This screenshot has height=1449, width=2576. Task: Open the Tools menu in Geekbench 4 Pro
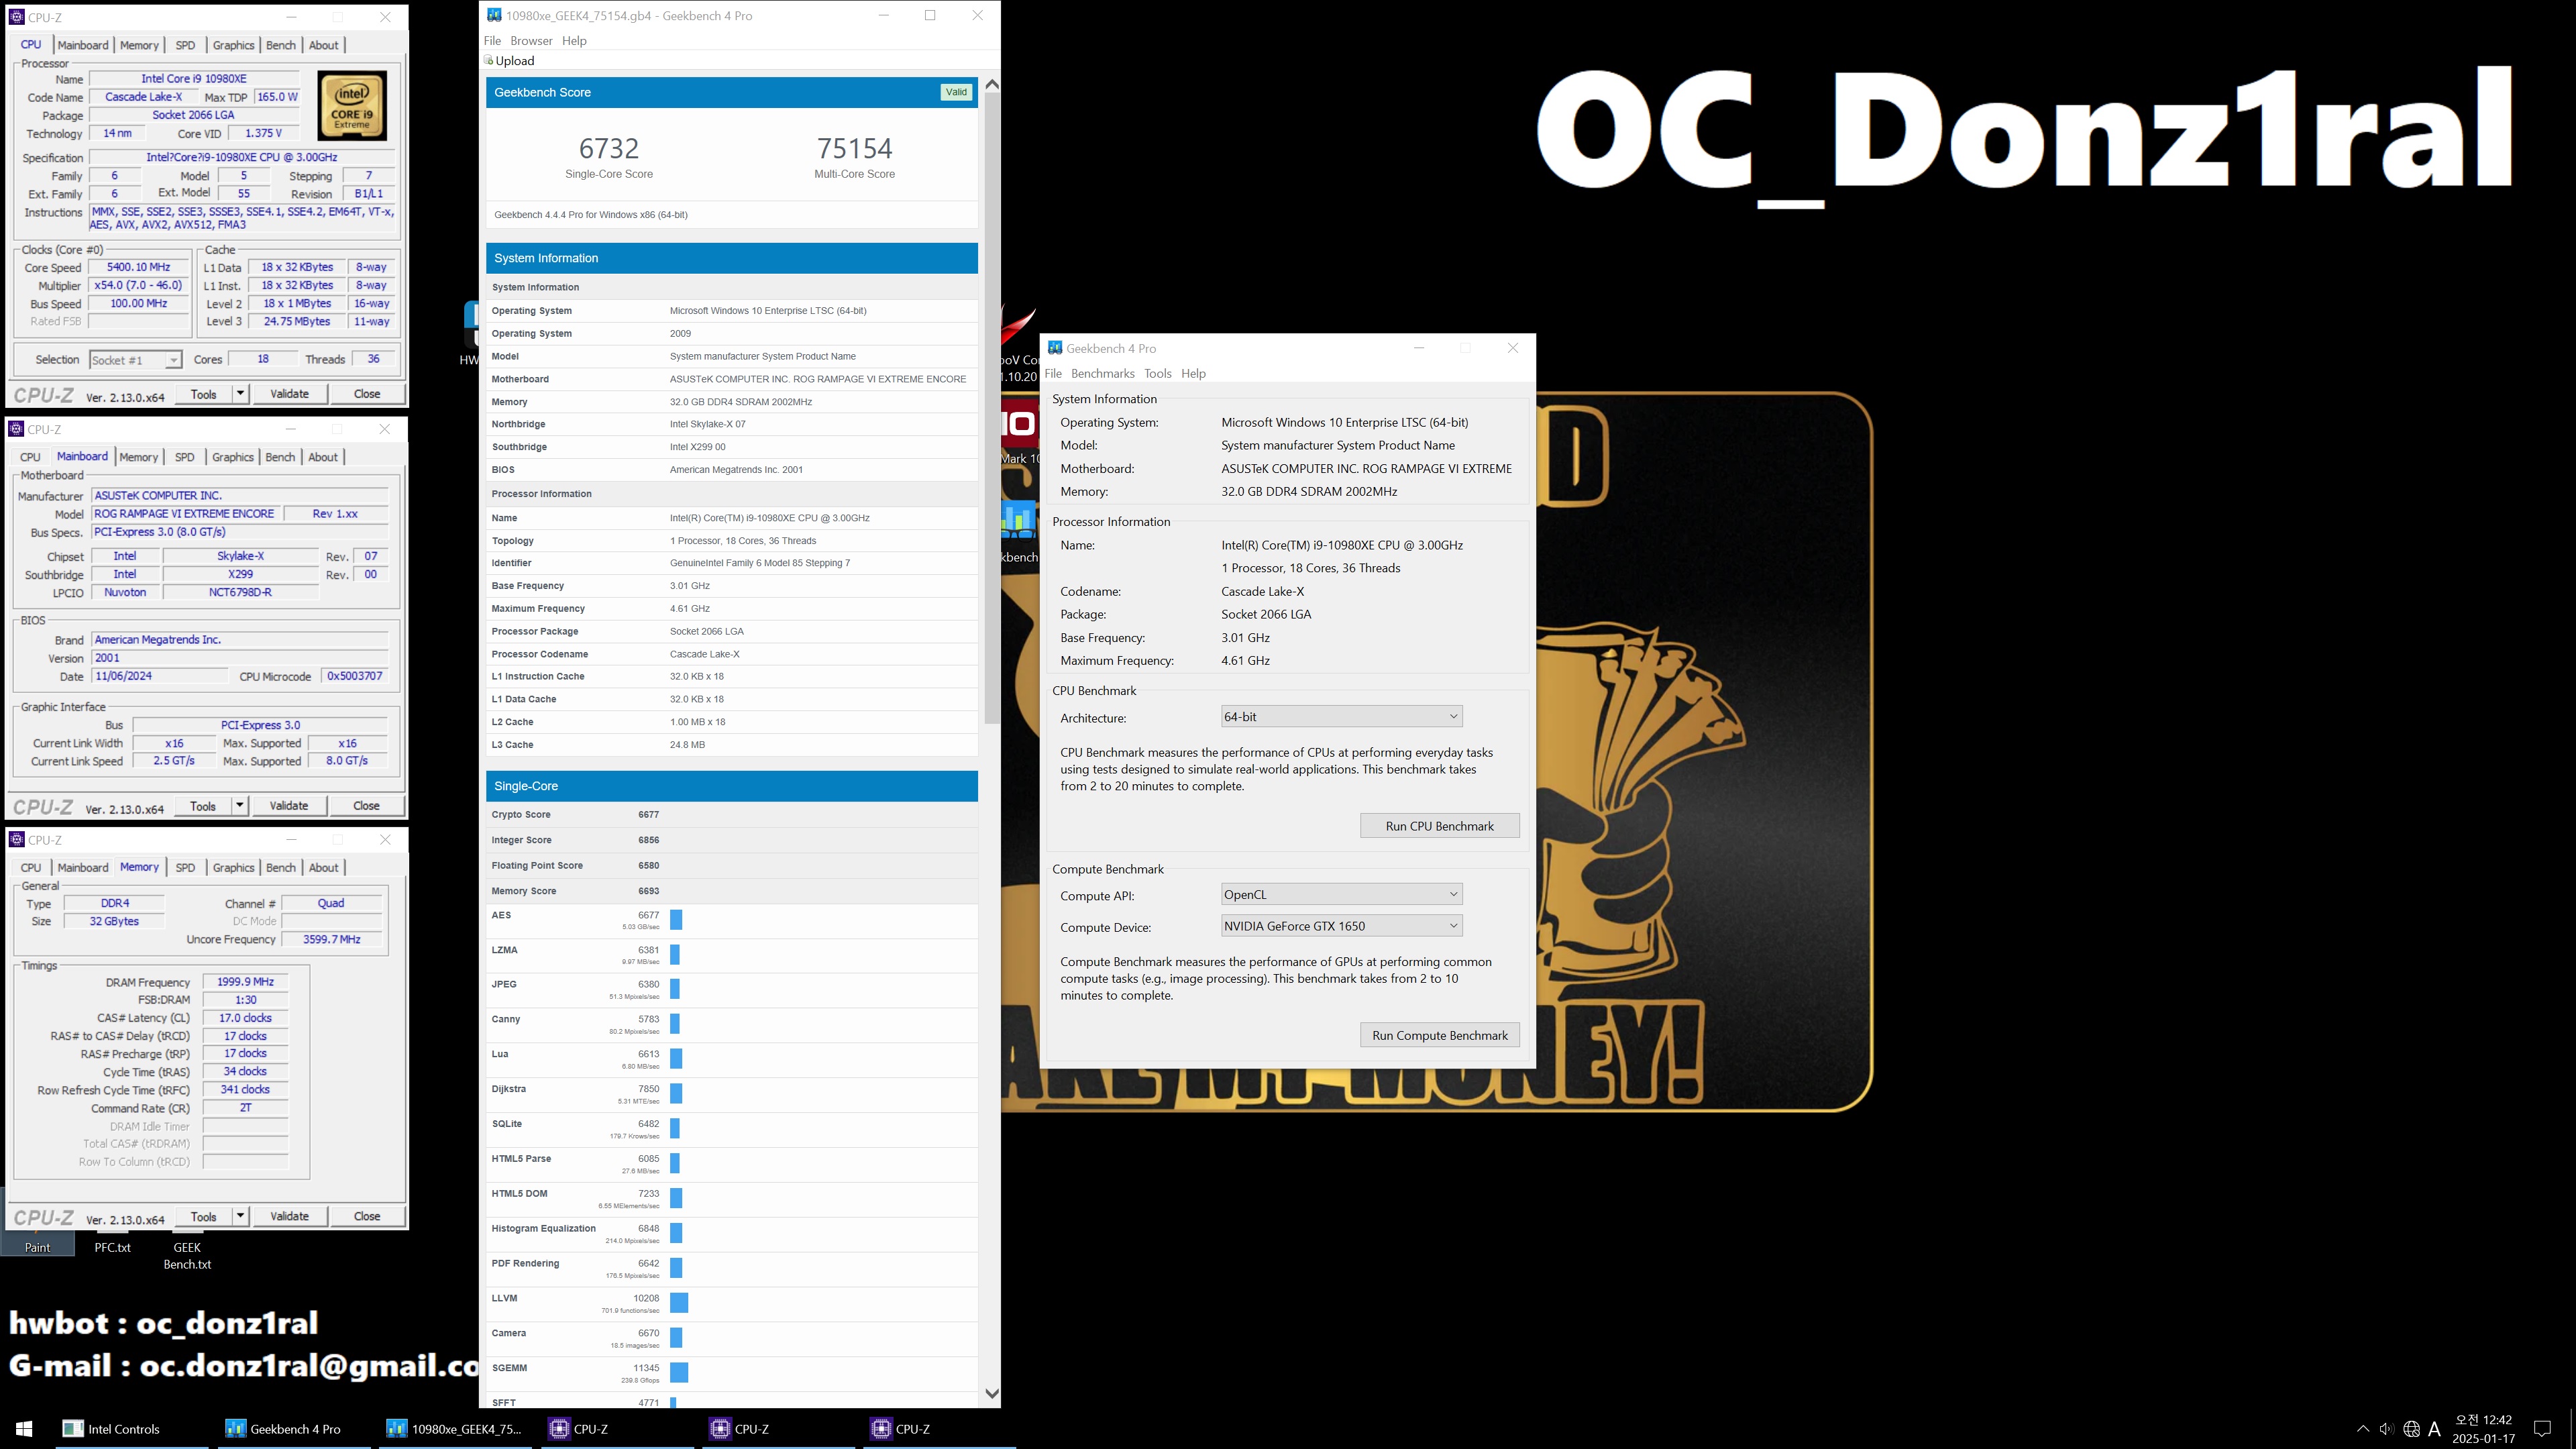pyautogui.click(x=1157, y=374)
